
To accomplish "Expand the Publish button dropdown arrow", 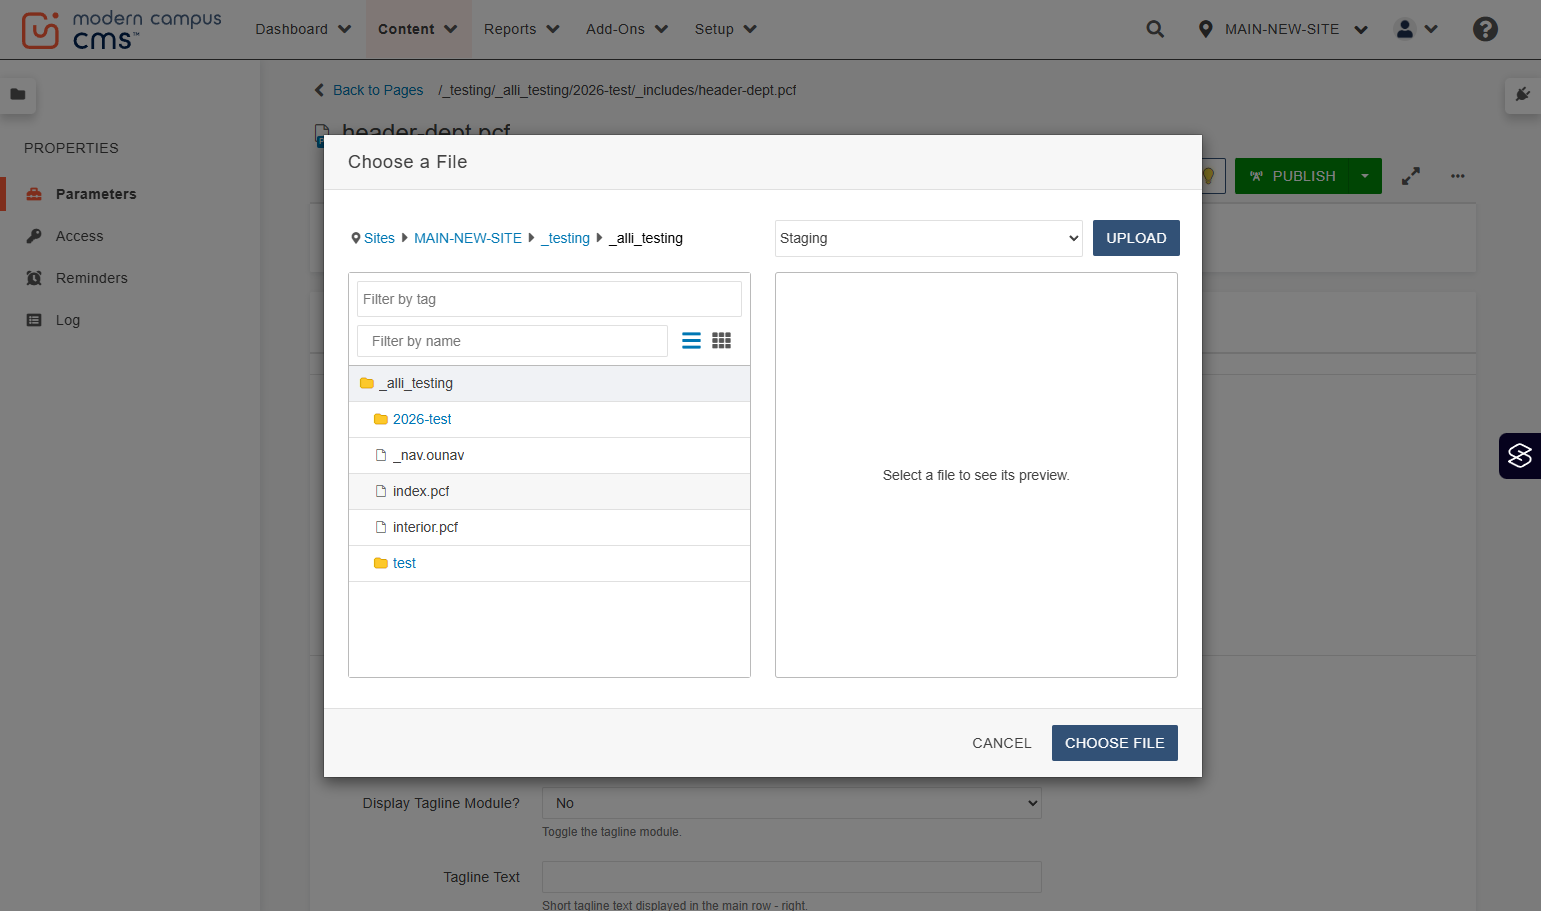I will [x=1365, y=176].
